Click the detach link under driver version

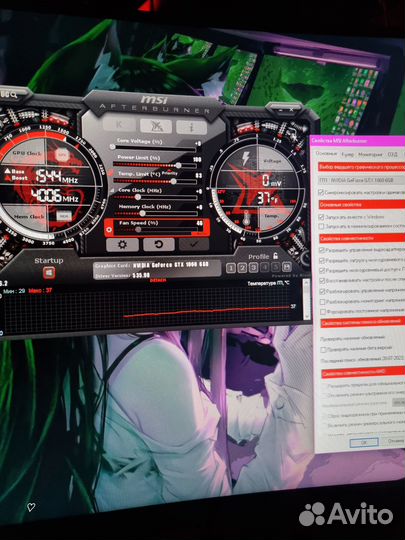tap(158, 281)
